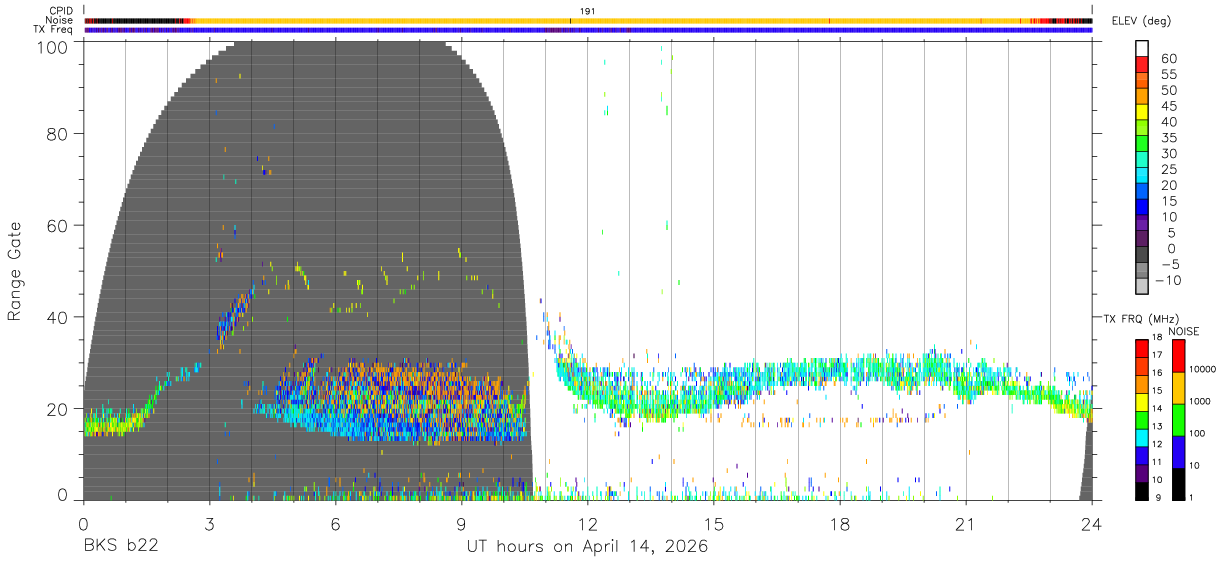Pick the white top segment of the ELEV colorbar
1228x567 pixels.
[1142, 48]
